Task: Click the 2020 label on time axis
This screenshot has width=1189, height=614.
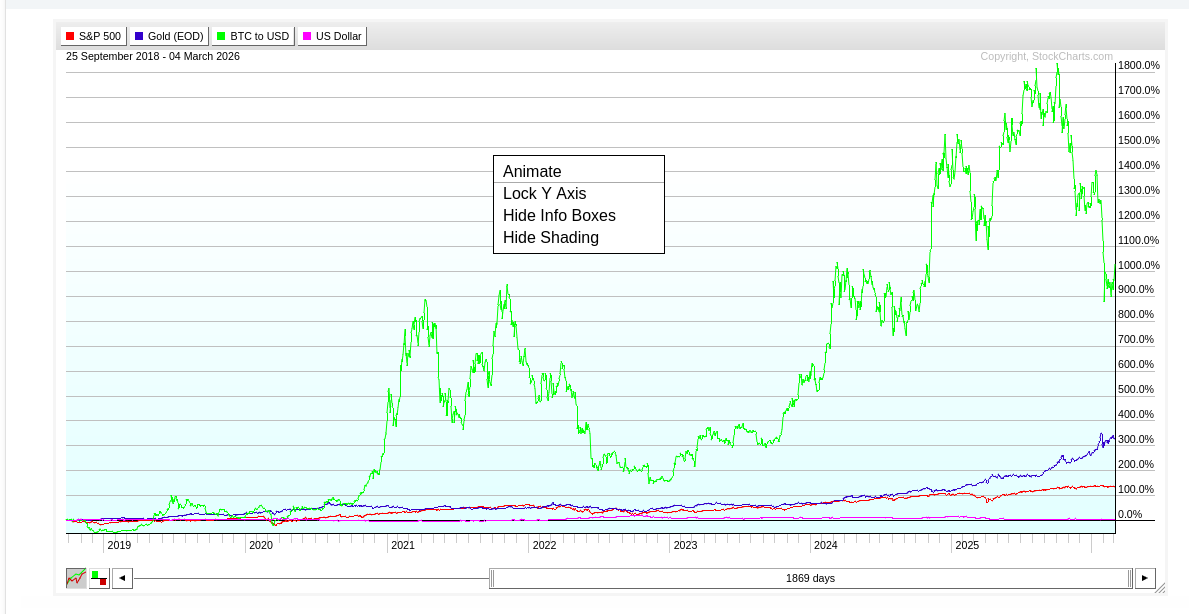Action: (261, 545)
